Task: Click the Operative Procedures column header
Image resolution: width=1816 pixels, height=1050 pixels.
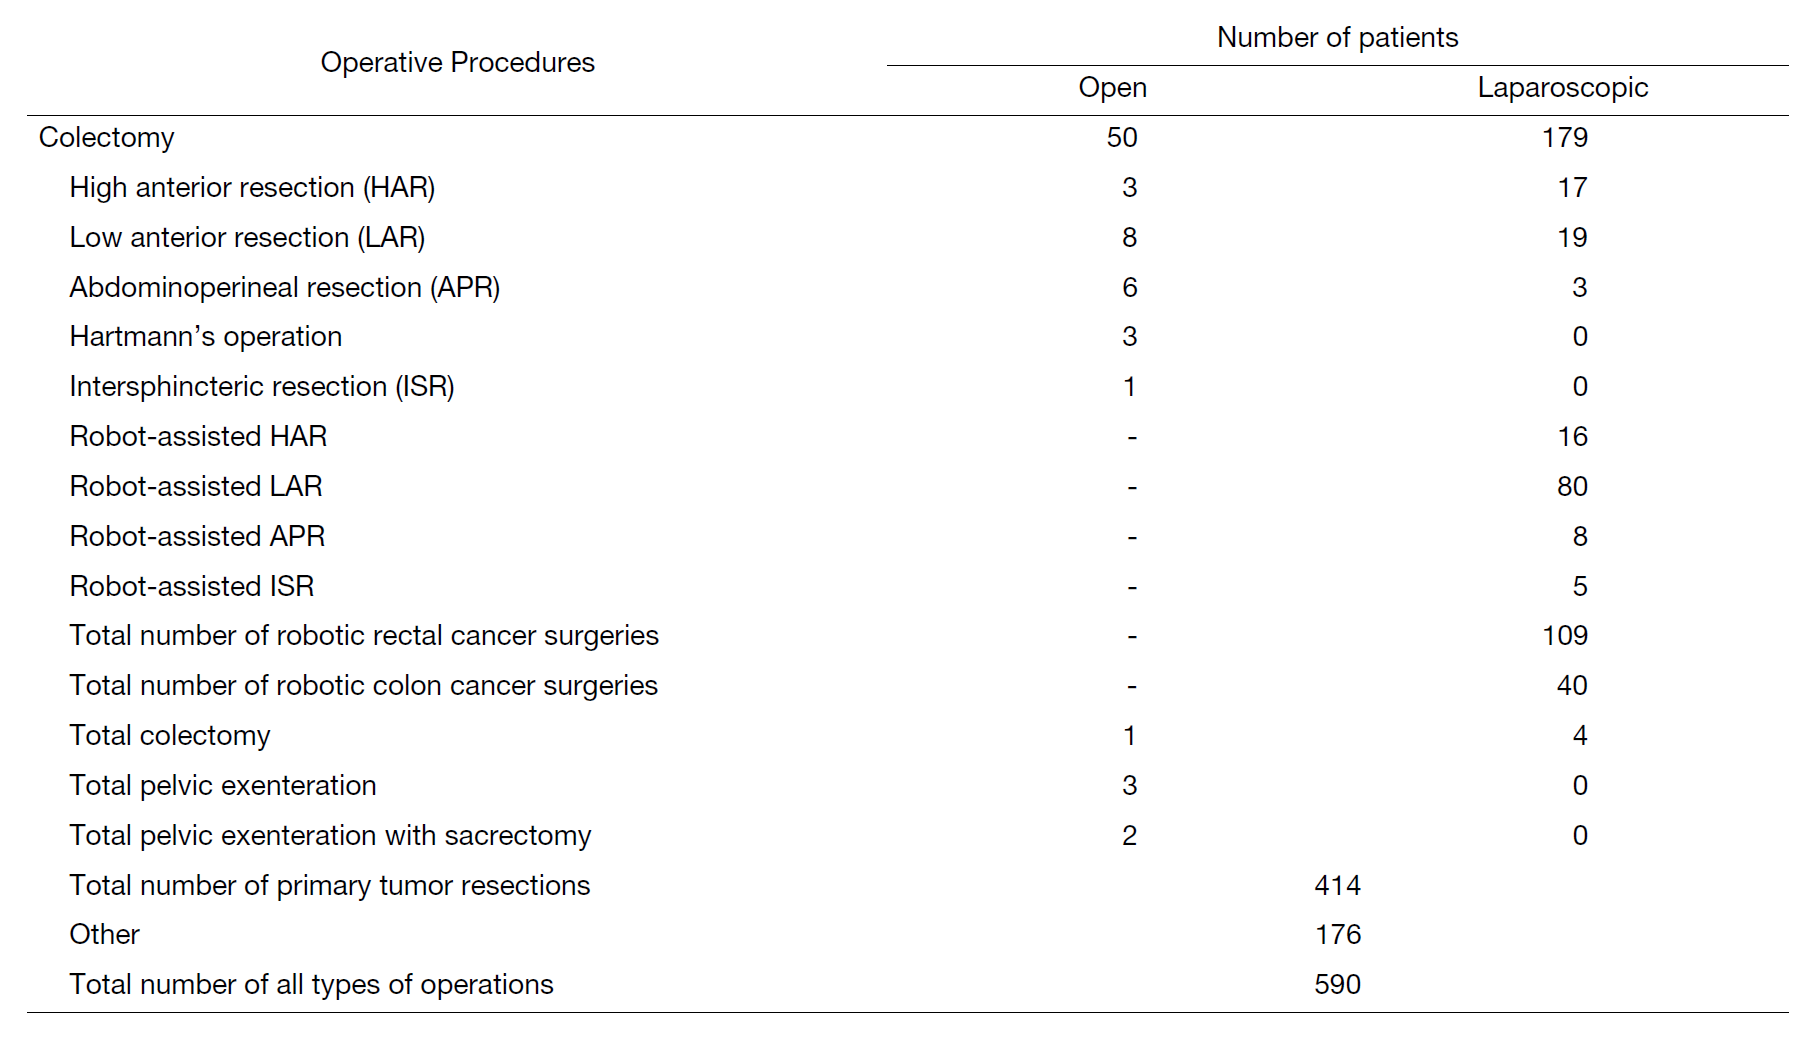Action: 457,62
